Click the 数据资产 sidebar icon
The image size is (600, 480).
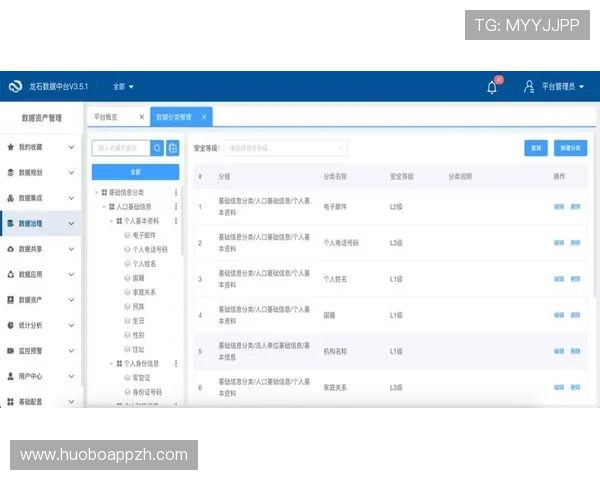(x=11, y=300)
